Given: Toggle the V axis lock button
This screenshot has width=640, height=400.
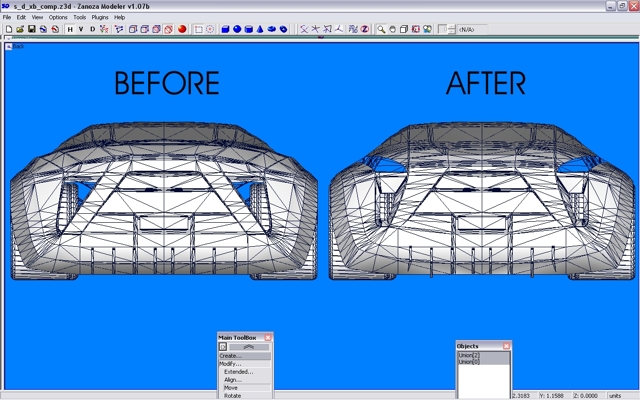Looking at the screenshot, I should pos(82,29).
